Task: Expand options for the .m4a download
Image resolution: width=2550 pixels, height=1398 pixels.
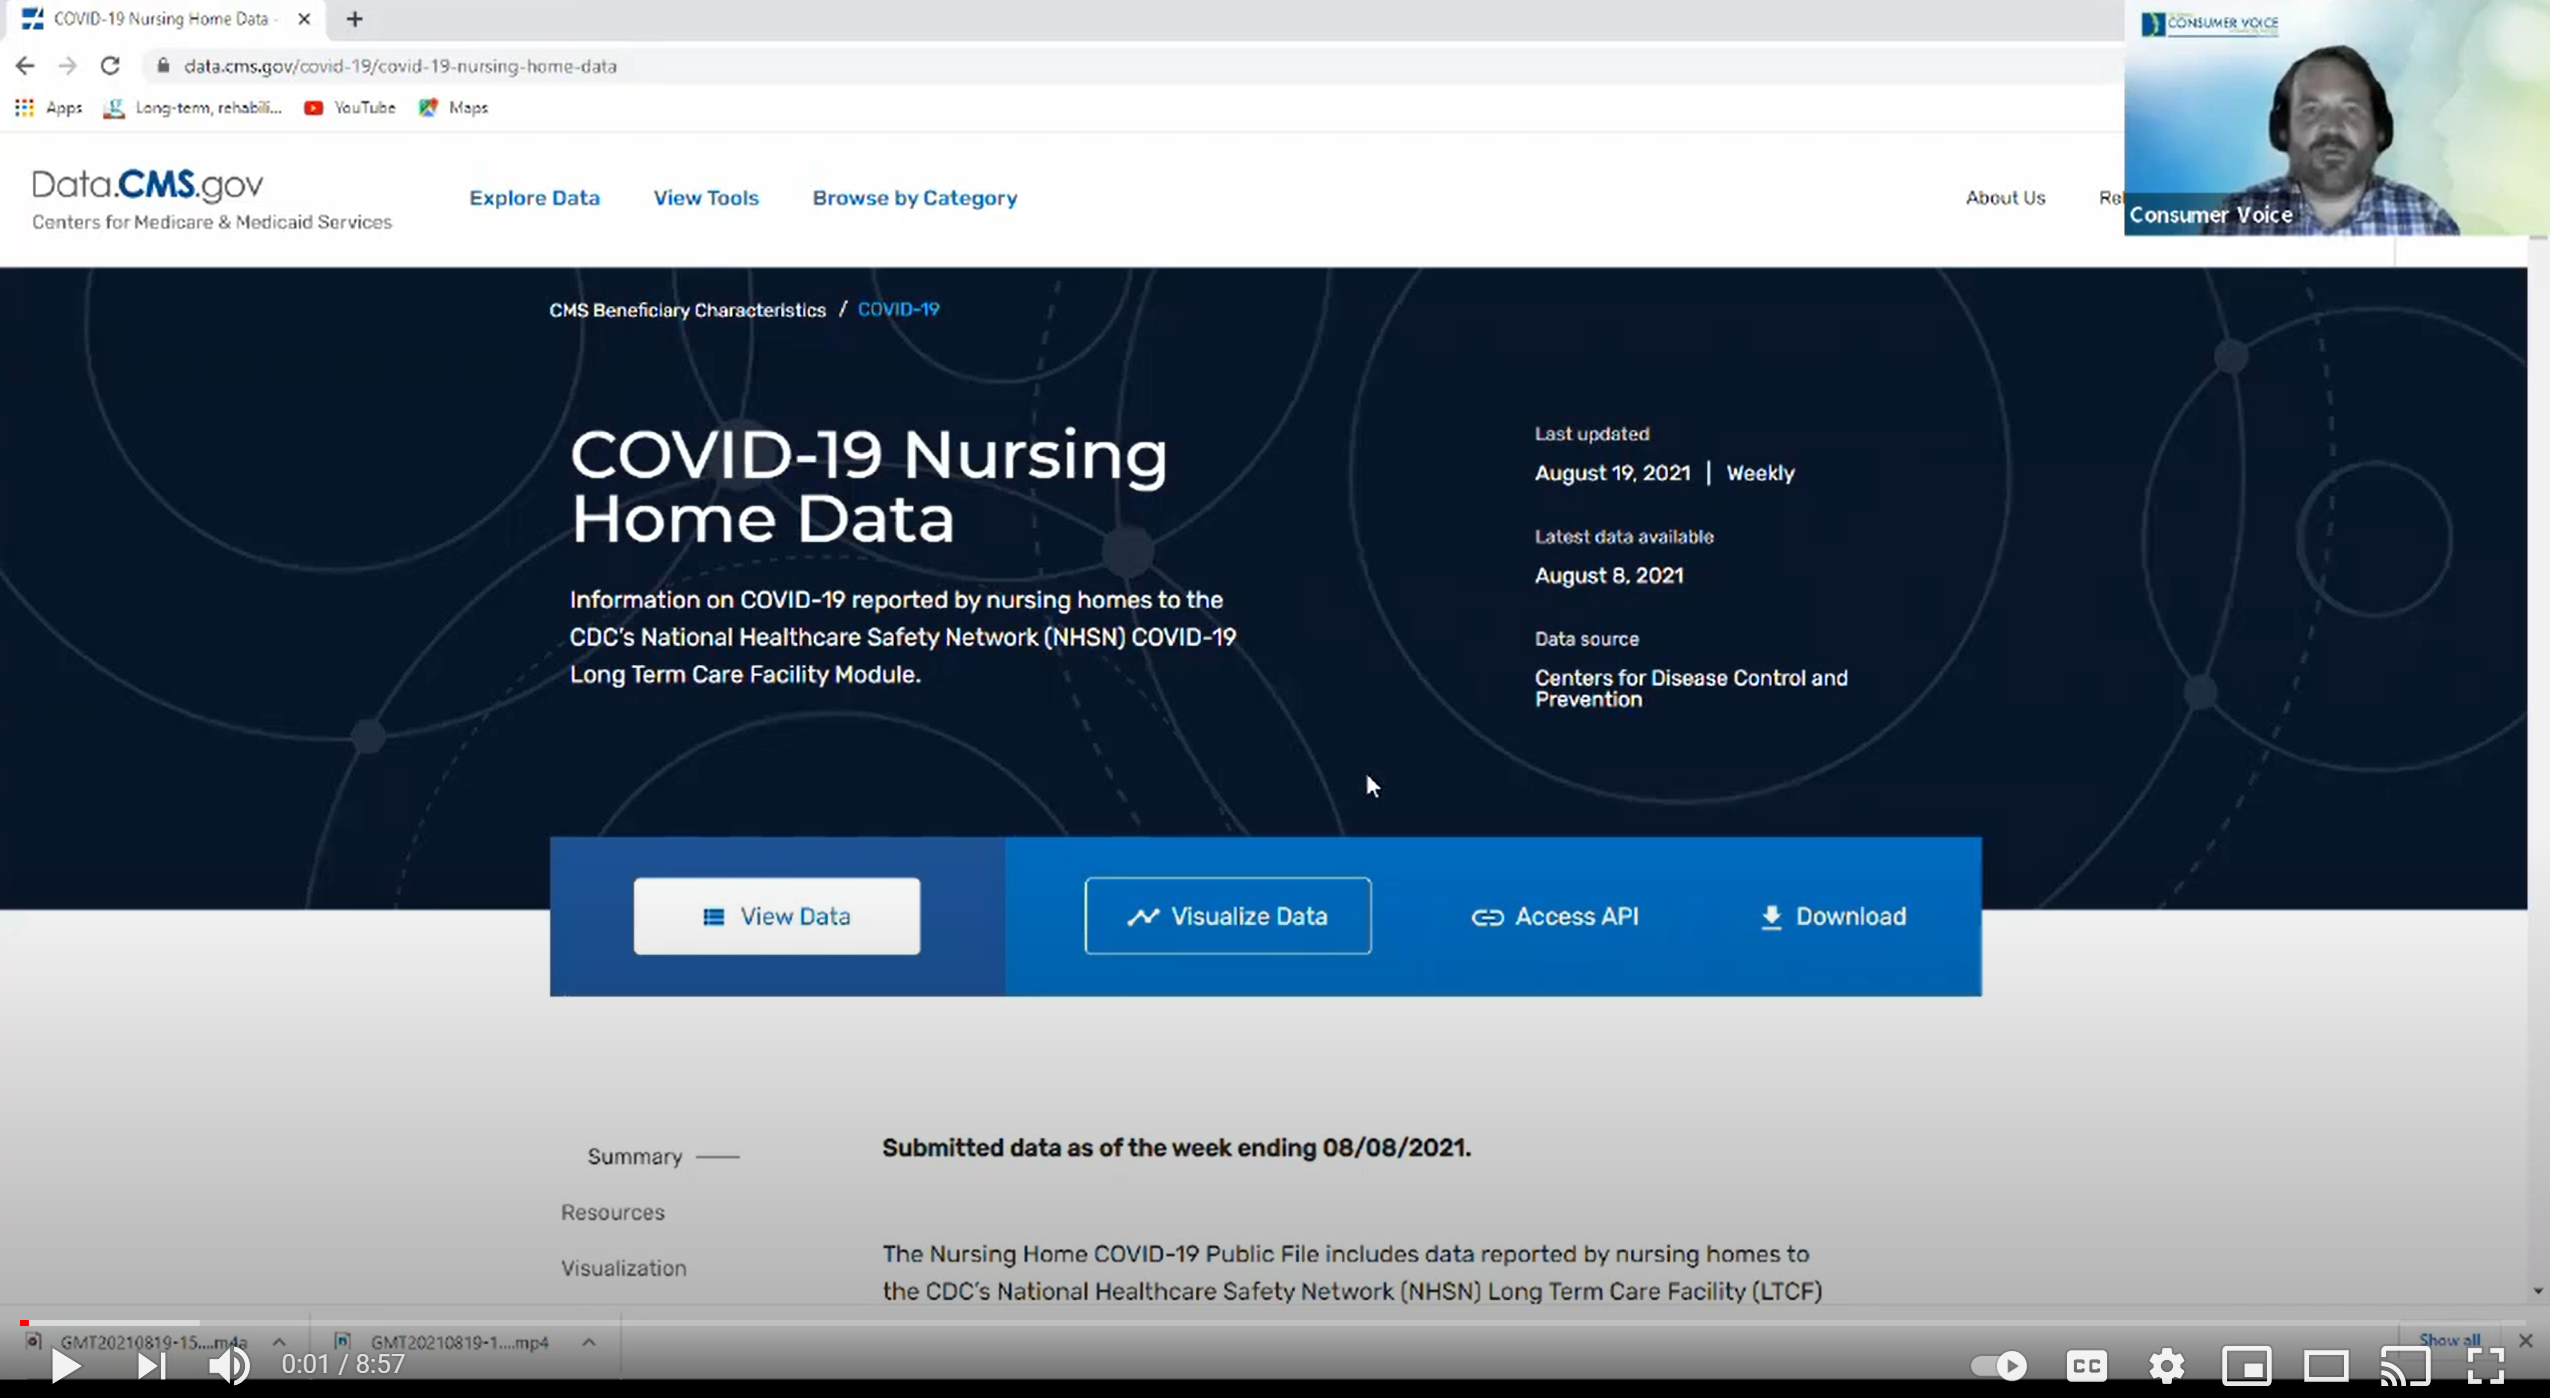Action: [279, 1342]
